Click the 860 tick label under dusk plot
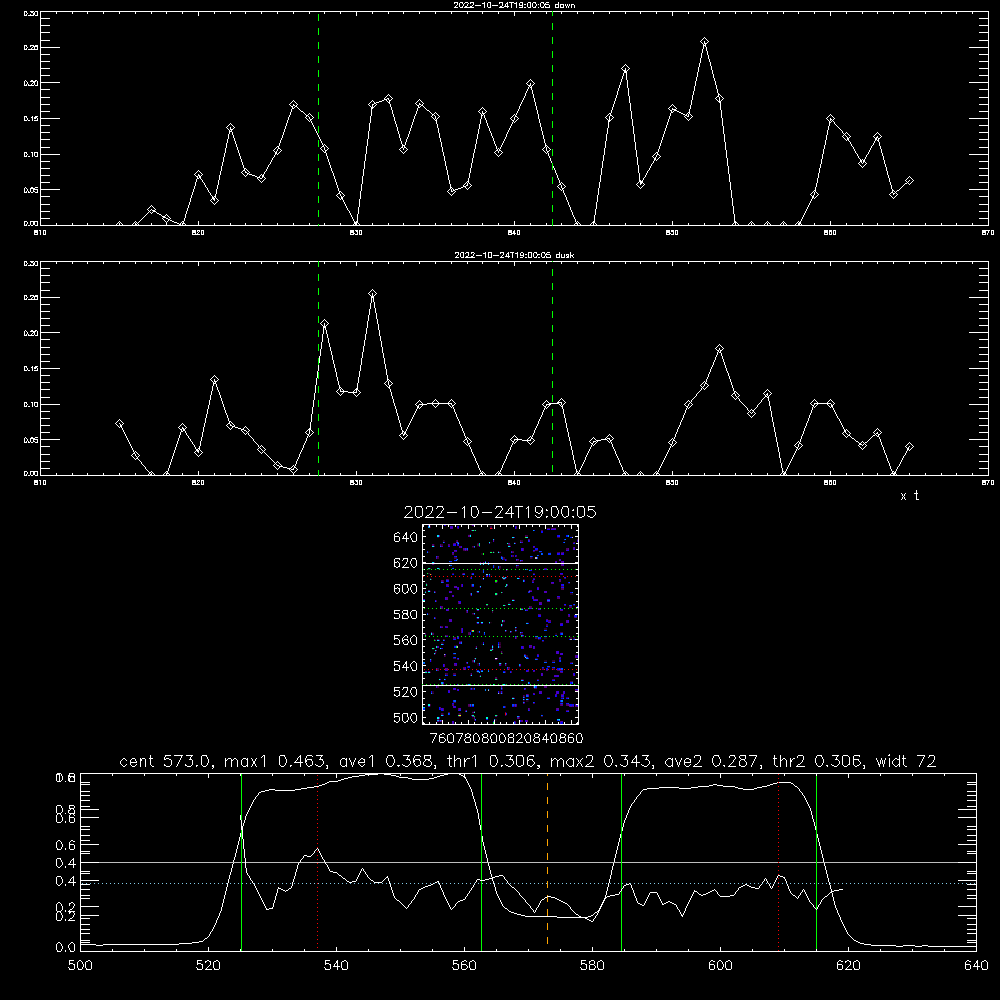This screenshot has width=1000, height=1000. click(x=830, y=483)
